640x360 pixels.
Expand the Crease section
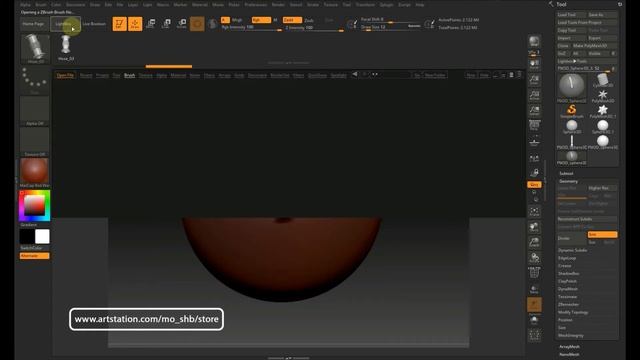[x=564, y=266]
